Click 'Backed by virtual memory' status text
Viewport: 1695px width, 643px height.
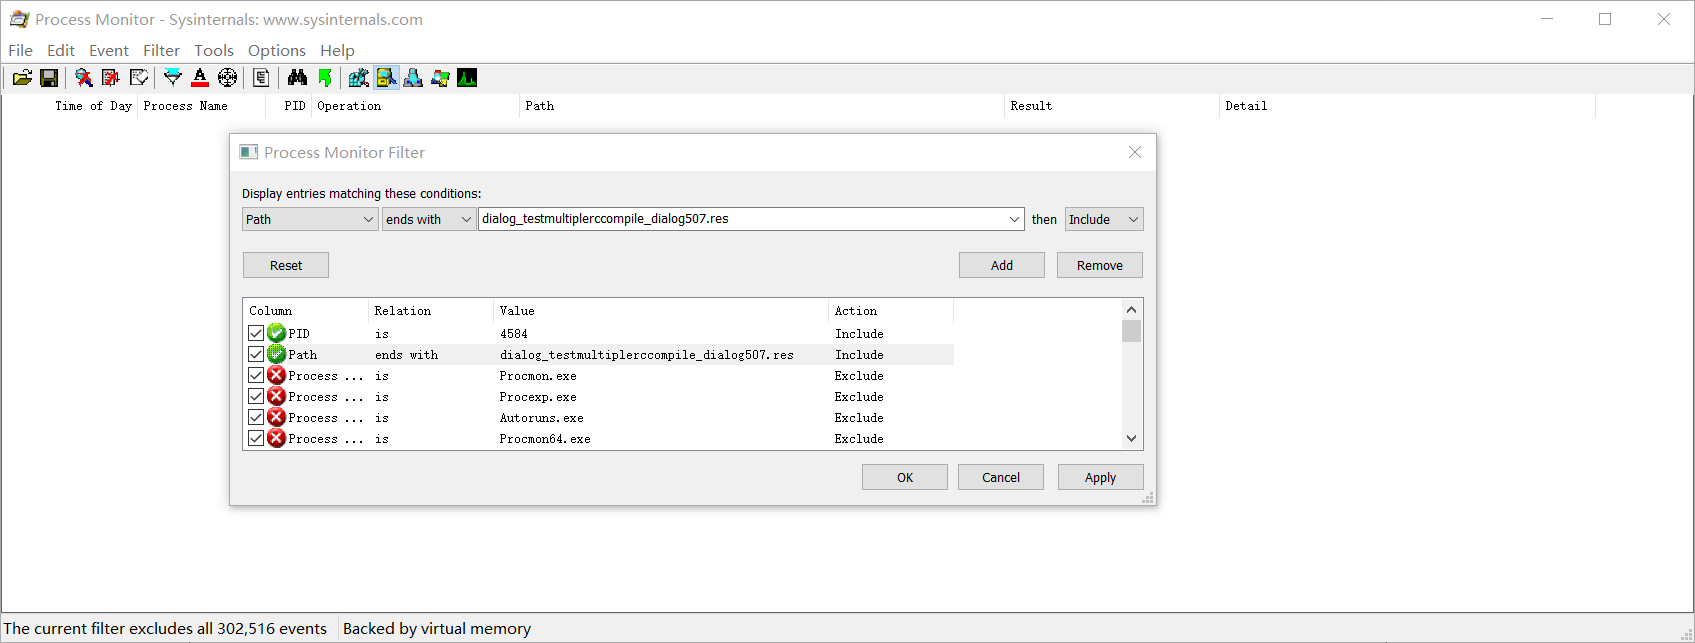pyautogui.click(x=437, y=628)
